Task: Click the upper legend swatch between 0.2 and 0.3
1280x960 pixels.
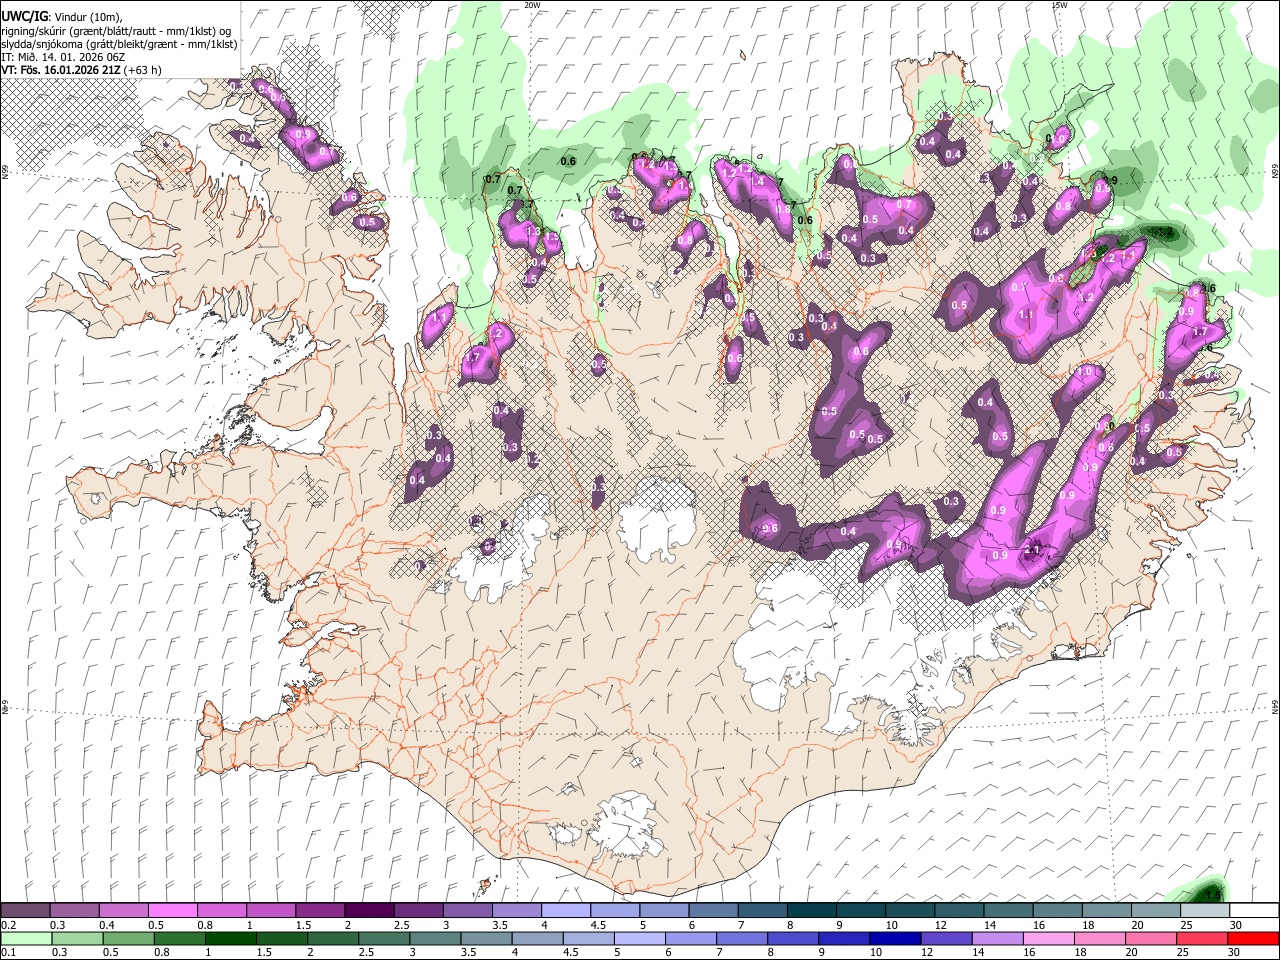Action: 25,910
